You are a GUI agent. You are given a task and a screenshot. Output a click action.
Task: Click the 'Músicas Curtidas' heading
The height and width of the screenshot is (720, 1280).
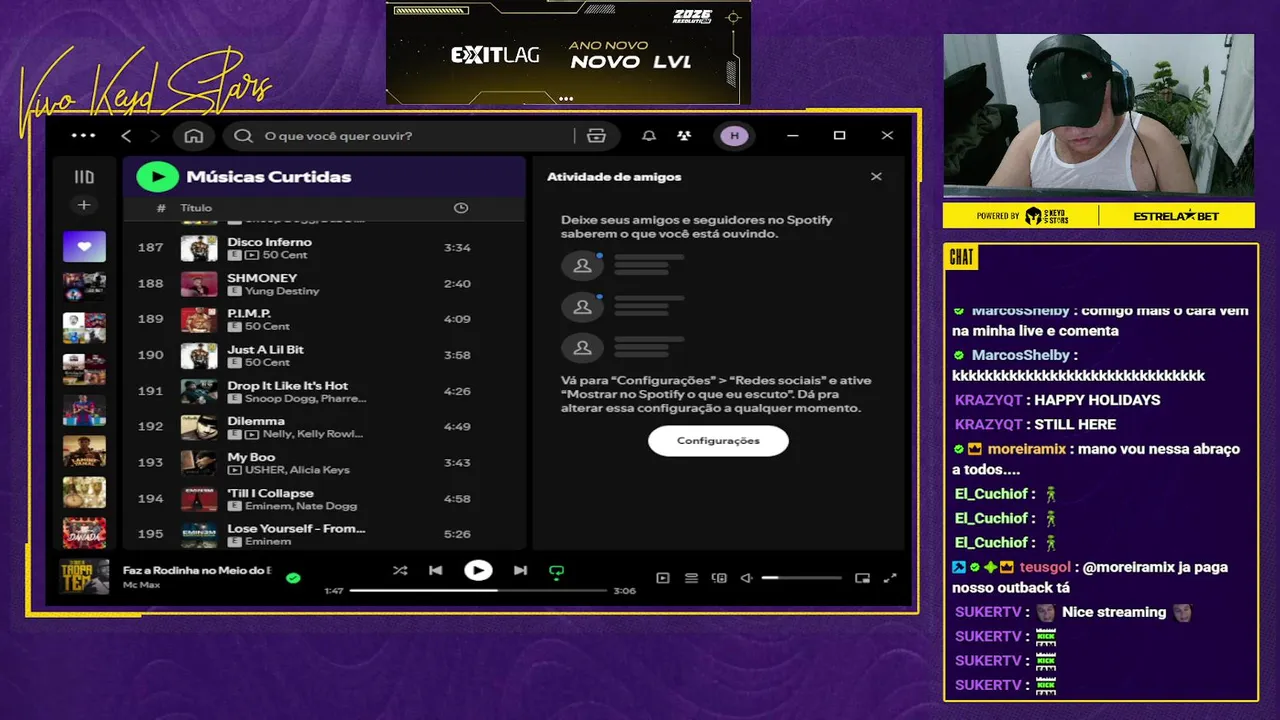point(269,177)
